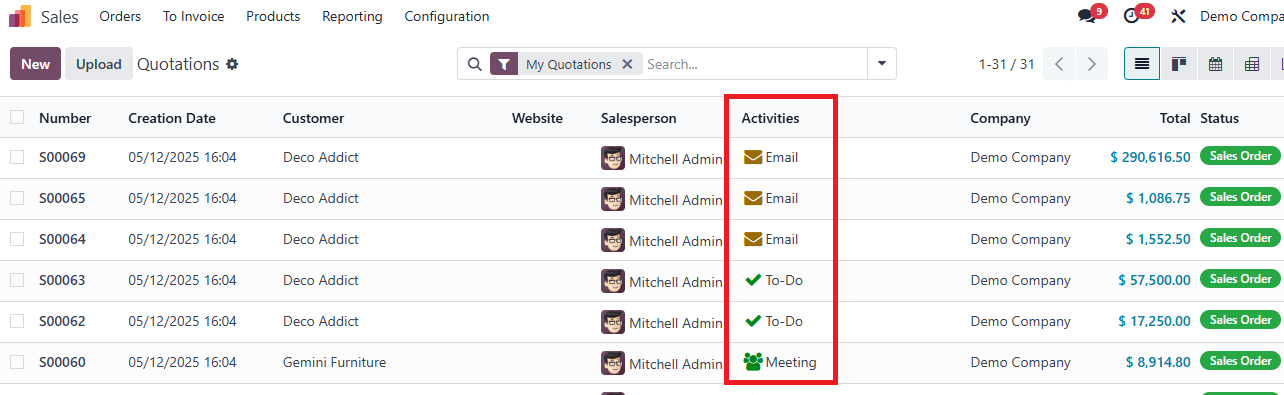Click Meeting activity icon for S00060
This screenshot has width=1284, height=395.
click(753, 362)
